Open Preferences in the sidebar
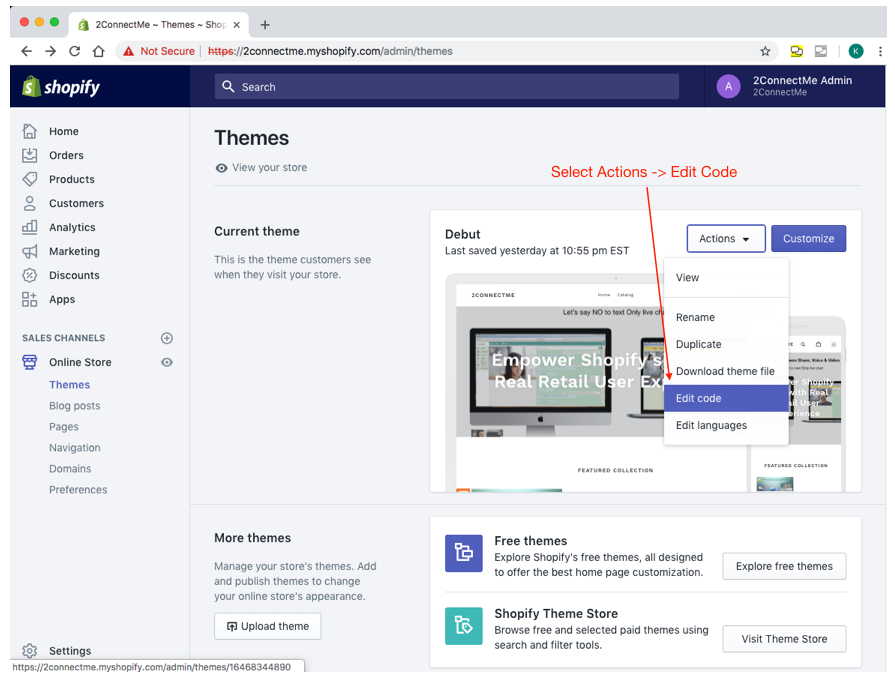 point(78,490)
